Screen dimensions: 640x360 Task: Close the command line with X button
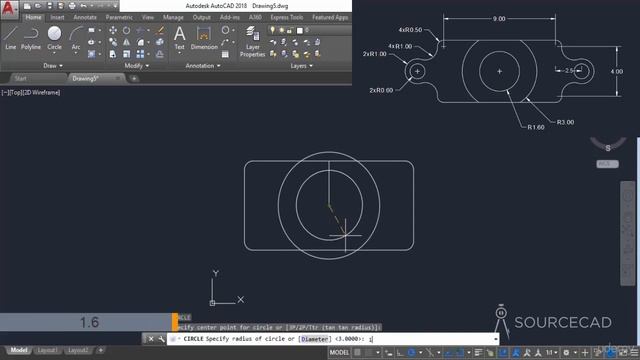151,339
